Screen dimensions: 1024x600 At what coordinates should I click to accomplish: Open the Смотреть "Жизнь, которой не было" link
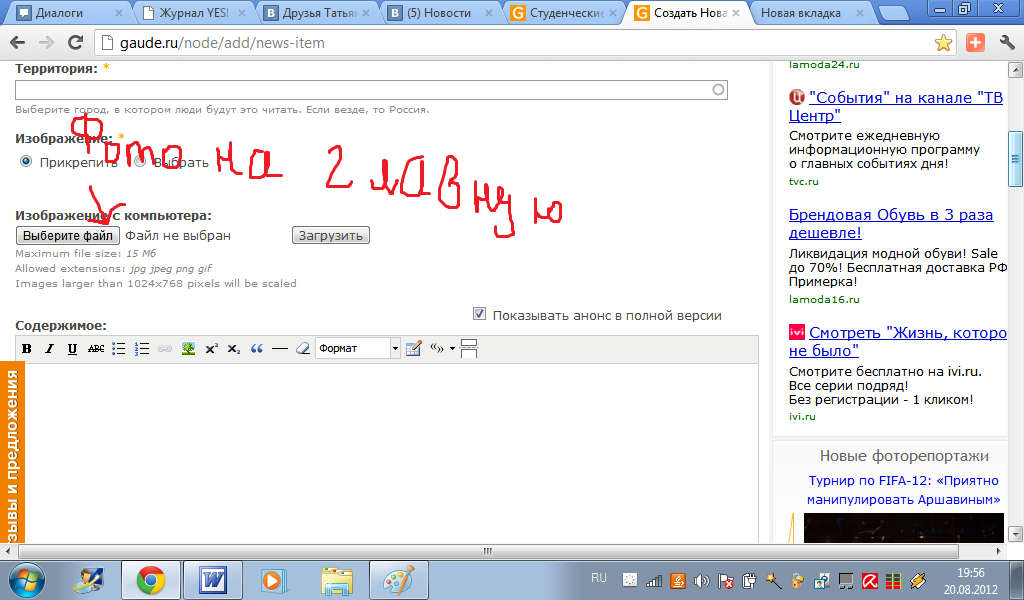[898, 341]
